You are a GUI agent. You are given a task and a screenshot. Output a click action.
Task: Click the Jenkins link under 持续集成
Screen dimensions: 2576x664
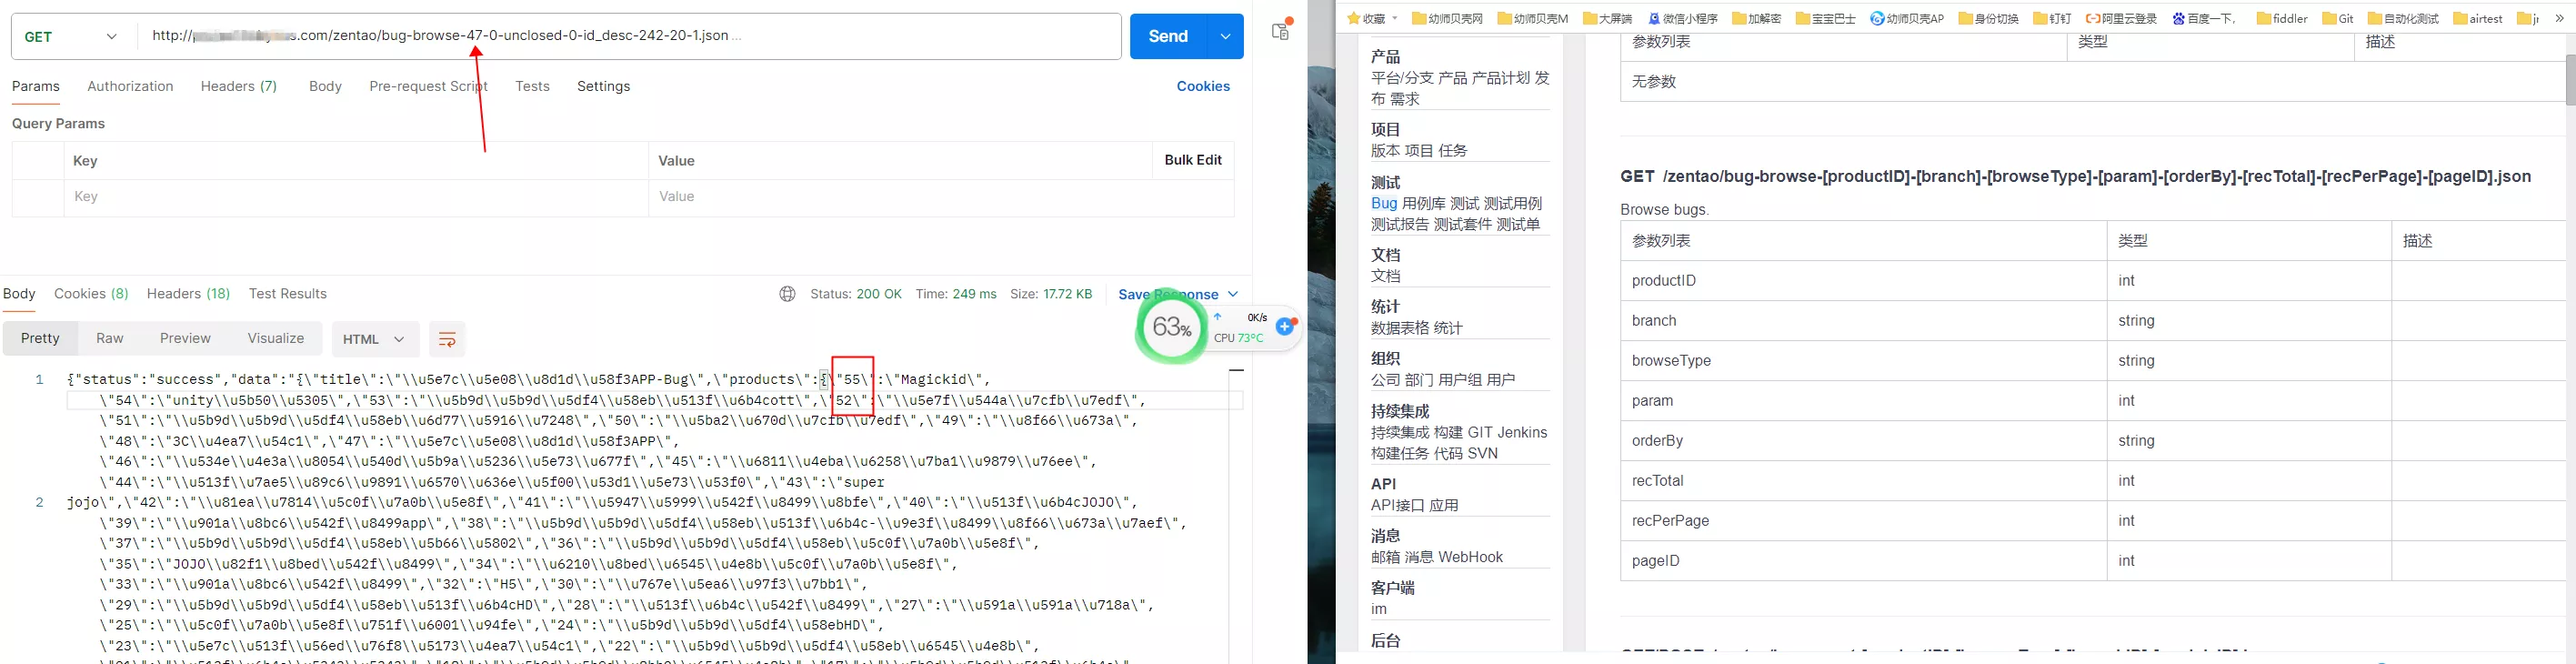point(1523,432)
